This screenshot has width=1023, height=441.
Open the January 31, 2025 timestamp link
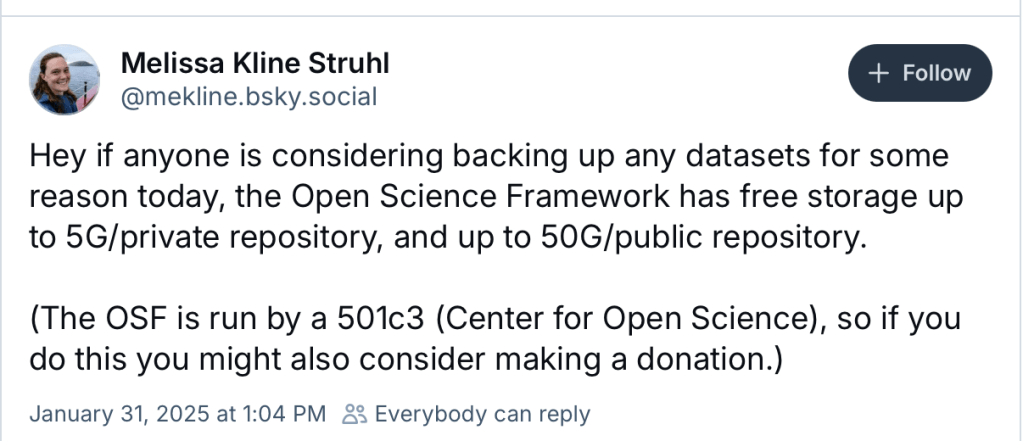(x=178, y=414)
